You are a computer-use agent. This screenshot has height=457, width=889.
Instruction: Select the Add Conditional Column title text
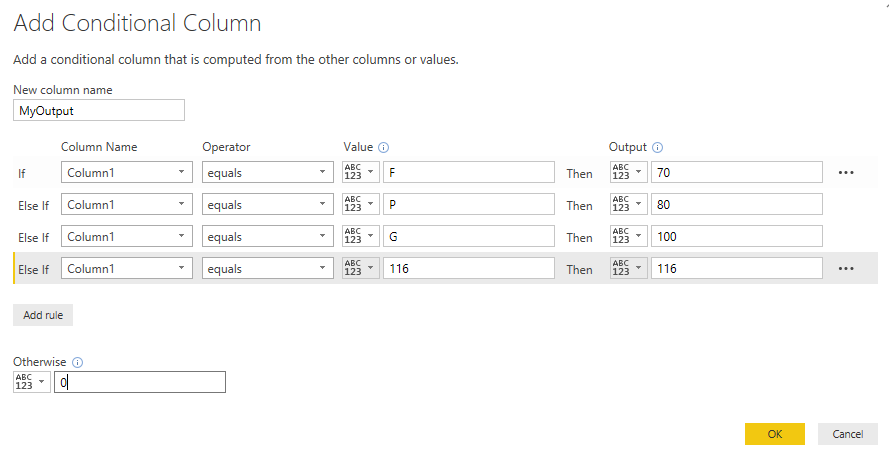tap(137, 23)
